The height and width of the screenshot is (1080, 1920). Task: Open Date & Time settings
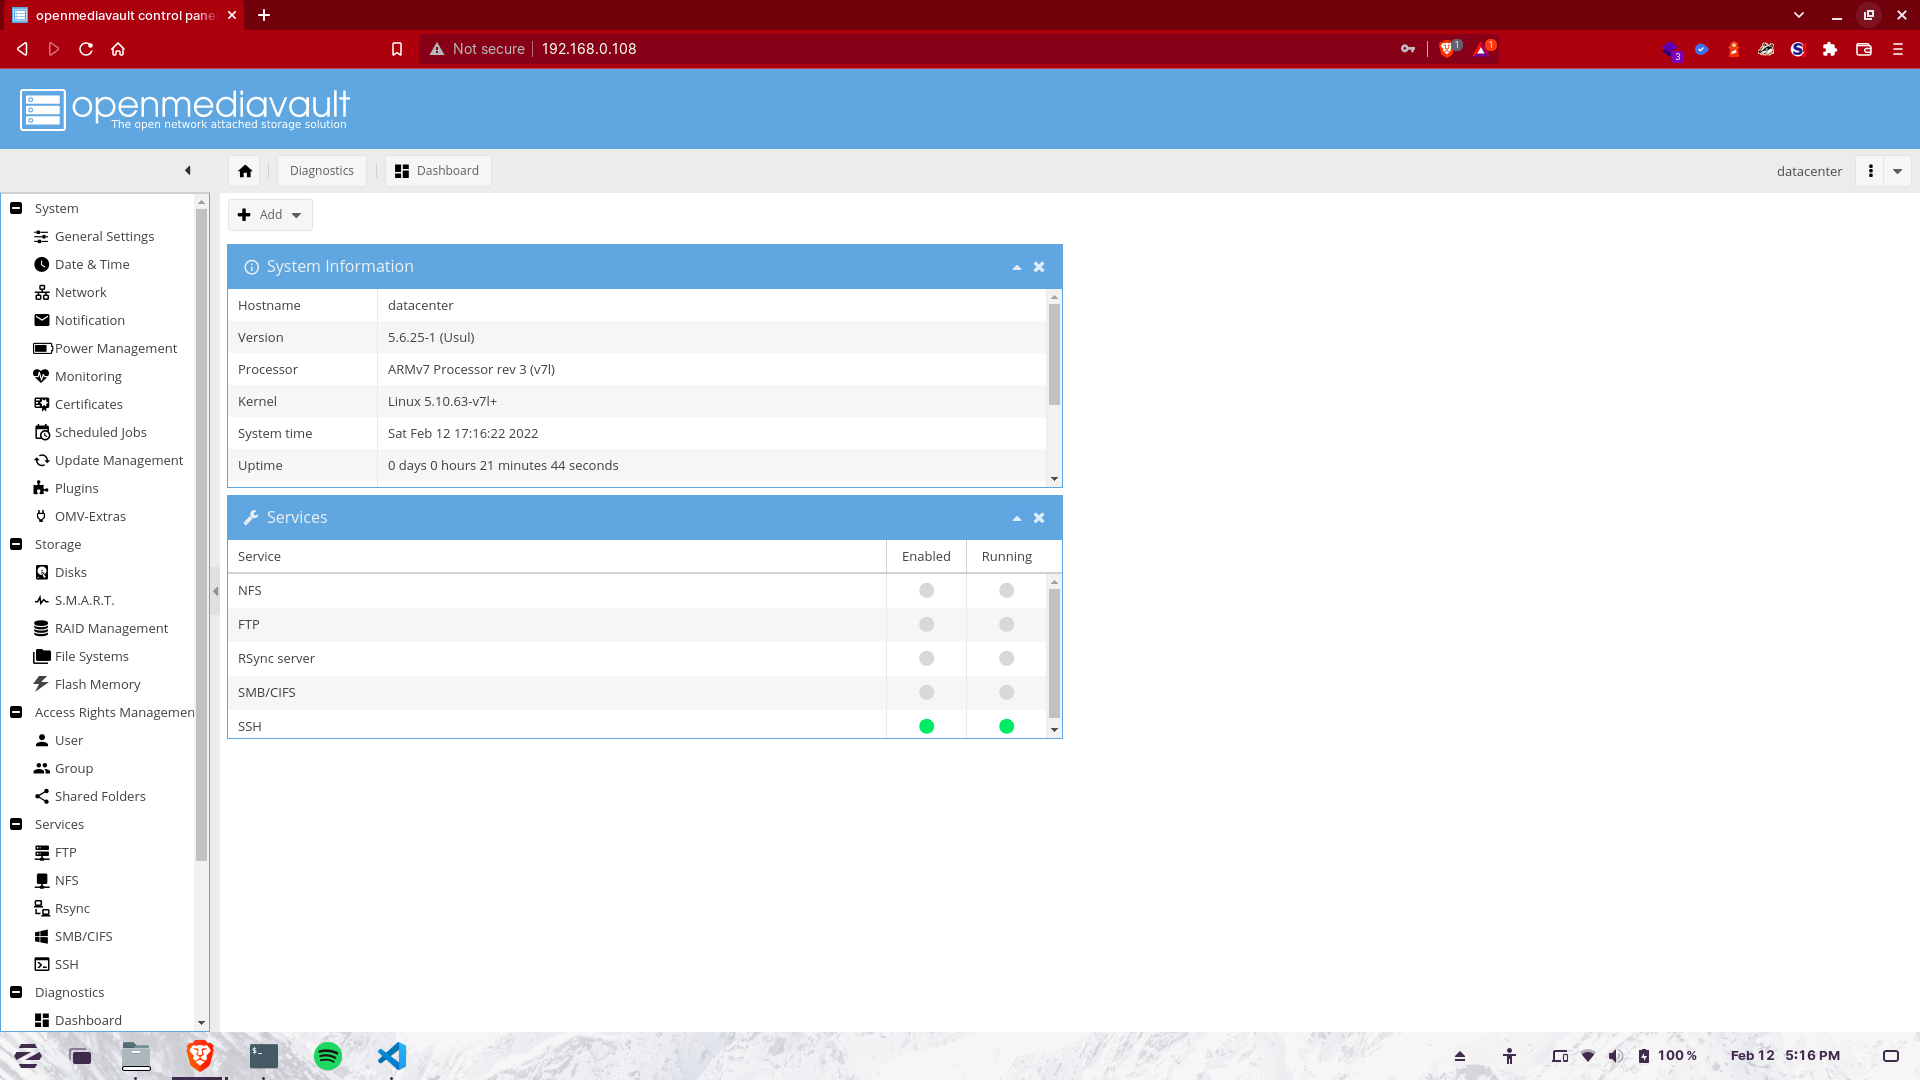click(x=92, y=264)
